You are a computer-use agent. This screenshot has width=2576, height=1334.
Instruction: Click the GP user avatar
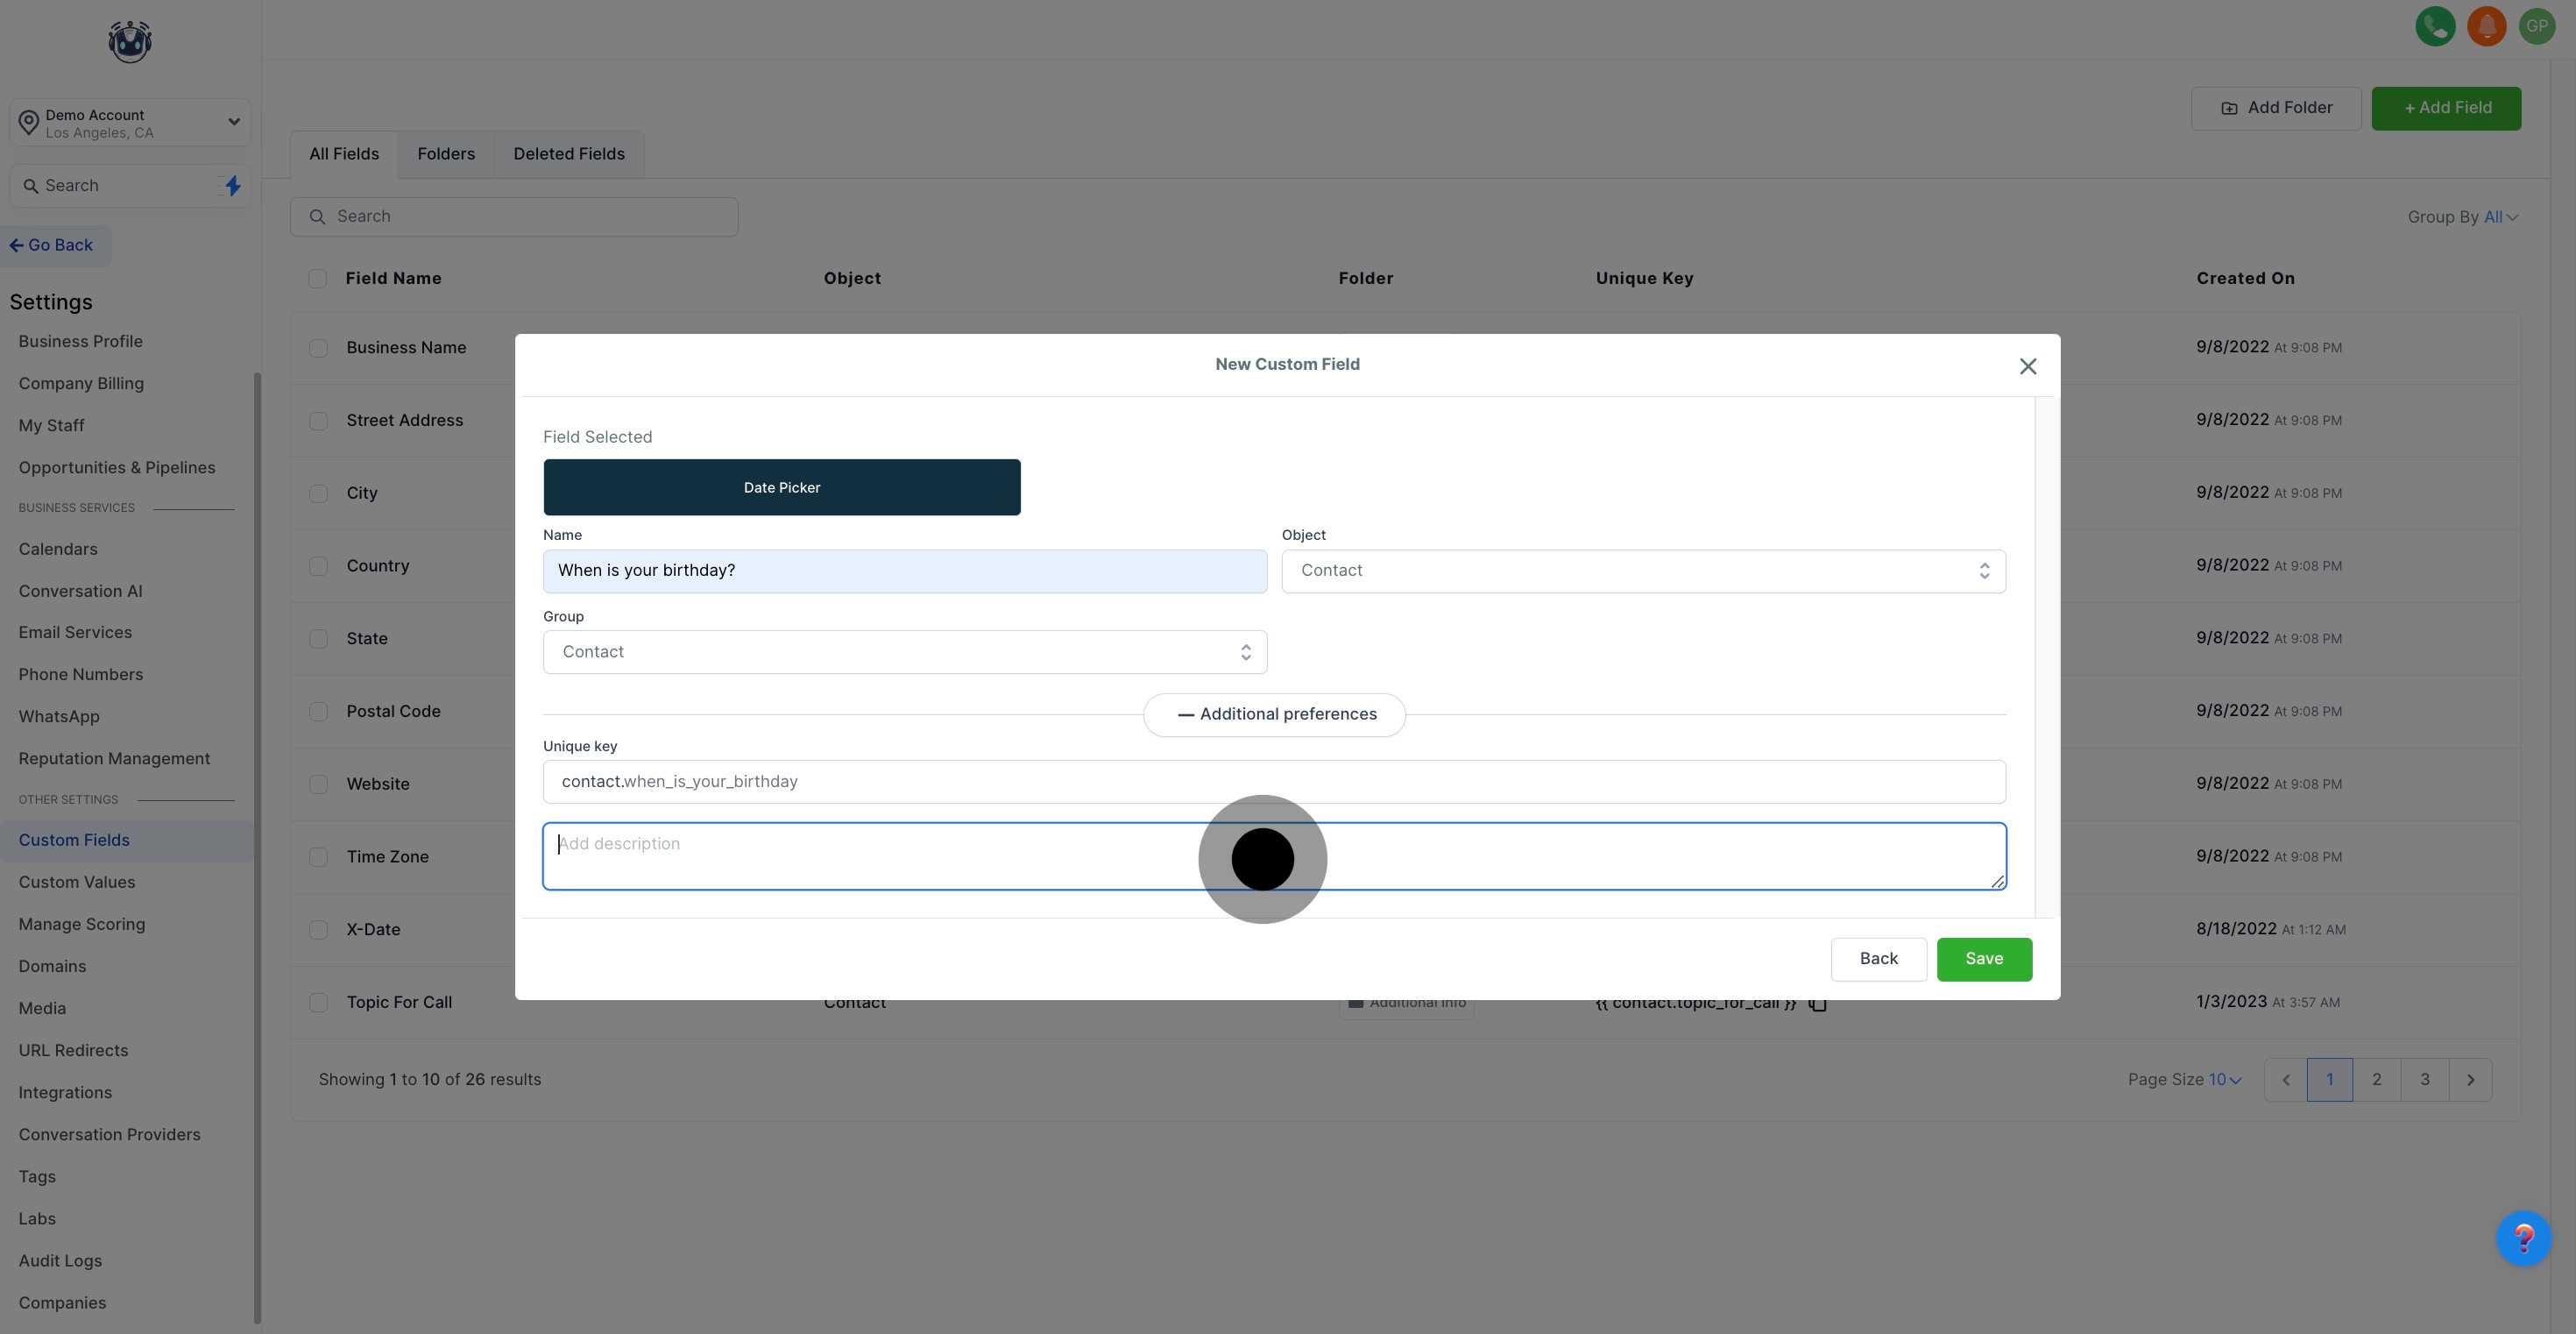point(2537,26)
